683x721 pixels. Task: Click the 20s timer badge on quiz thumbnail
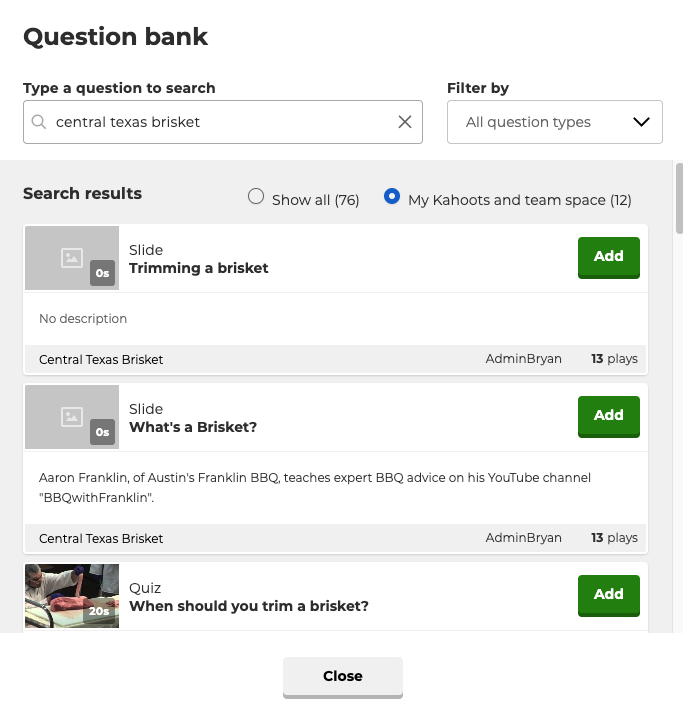tap(99, 611)
